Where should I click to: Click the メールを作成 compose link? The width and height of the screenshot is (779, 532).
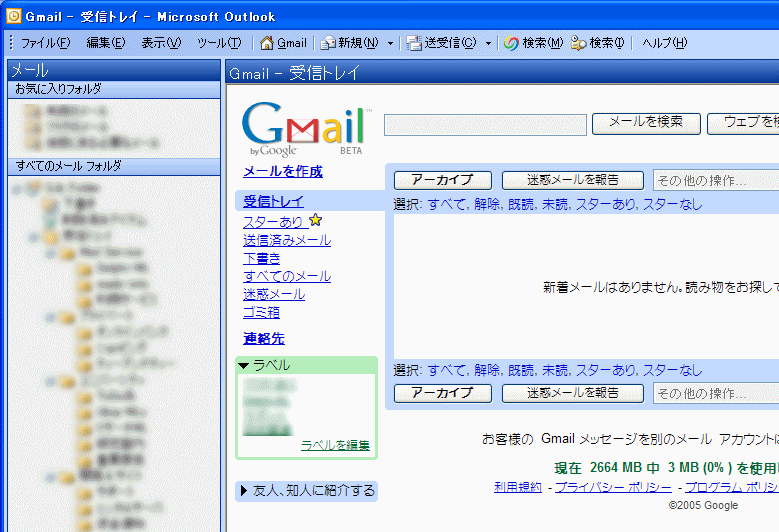tap(283, 171)
